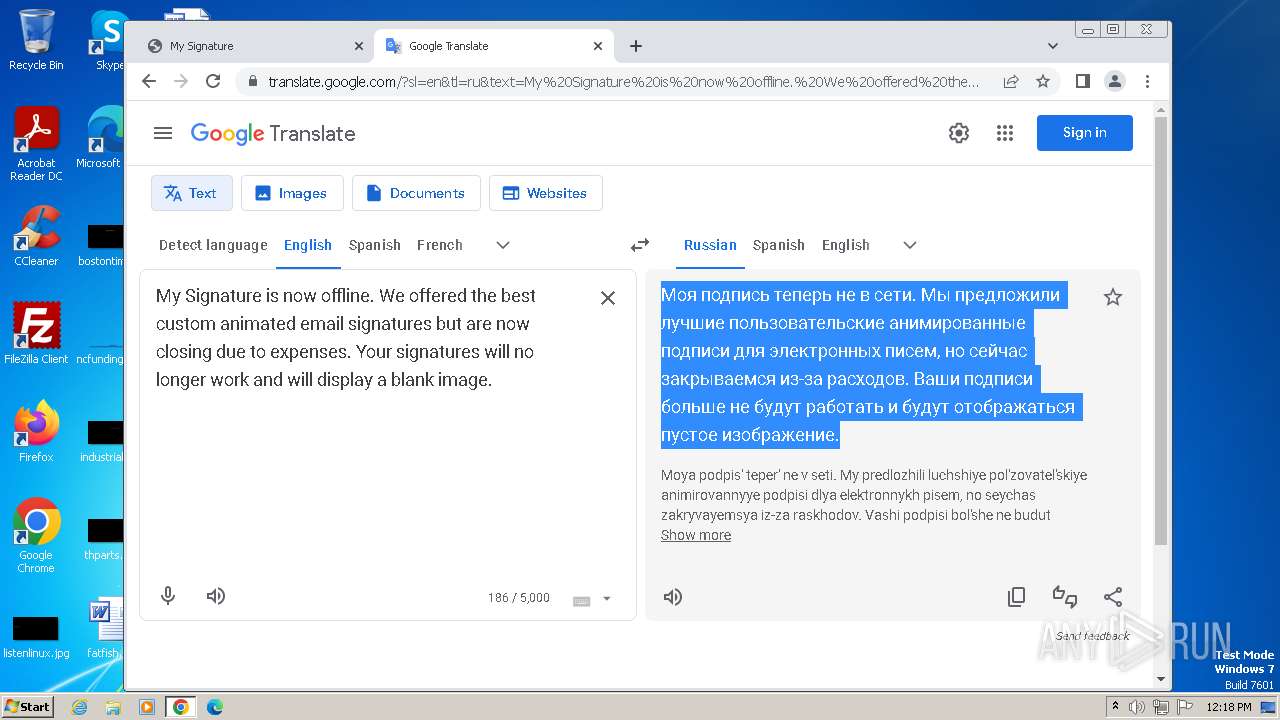Show hidden system tray icons
The image size is (1280, 720).
(x=1115, y=707)
